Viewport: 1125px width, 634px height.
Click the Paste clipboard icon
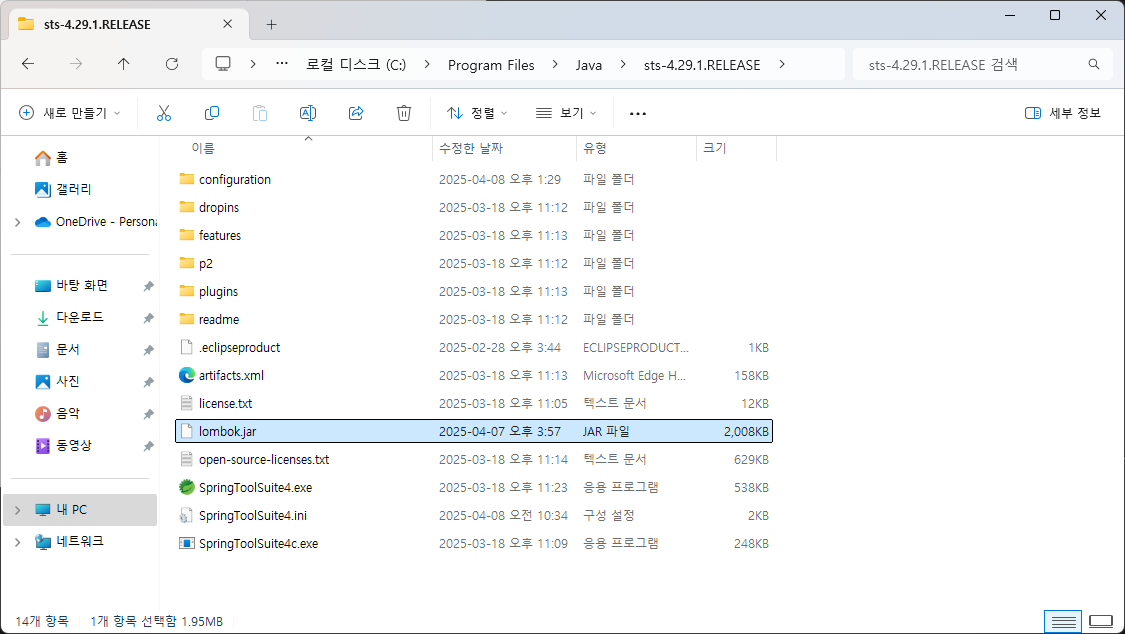pyautogui.click(x=260, y=113)
